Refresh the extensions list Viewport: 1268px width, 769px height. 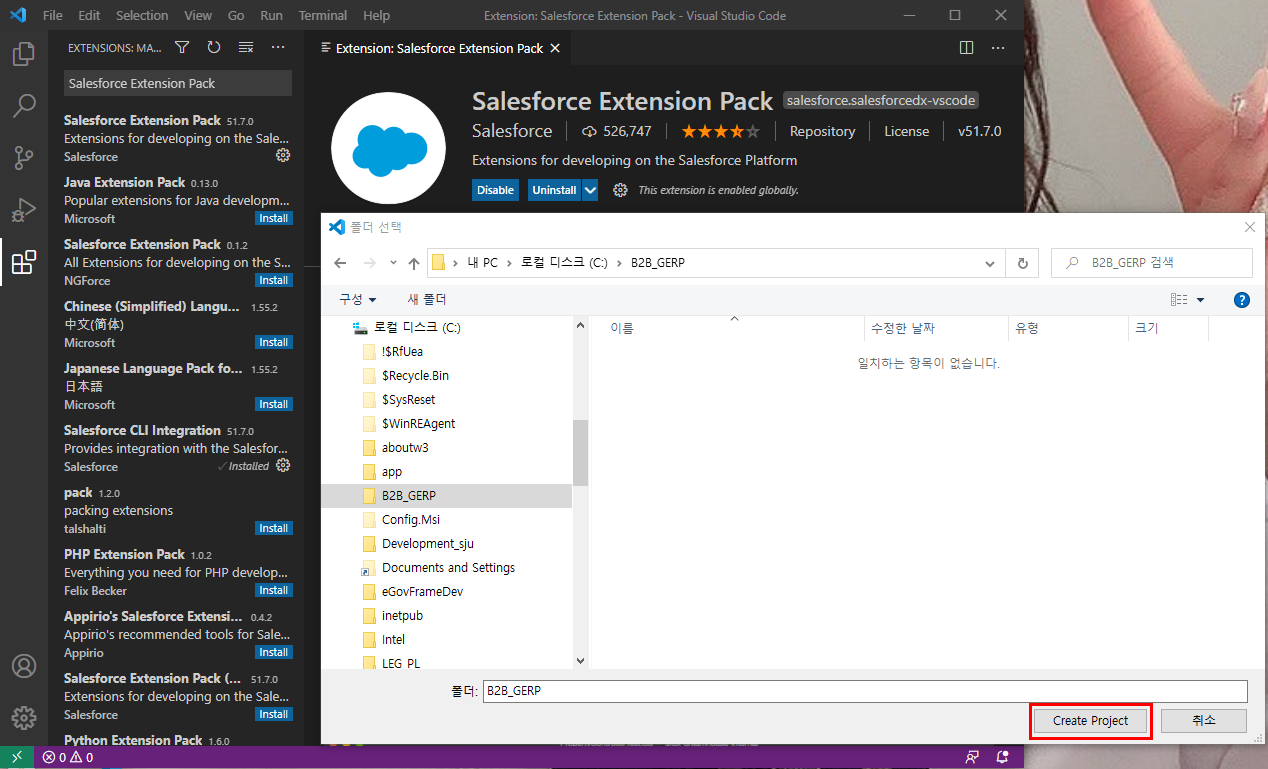(214, 47)
